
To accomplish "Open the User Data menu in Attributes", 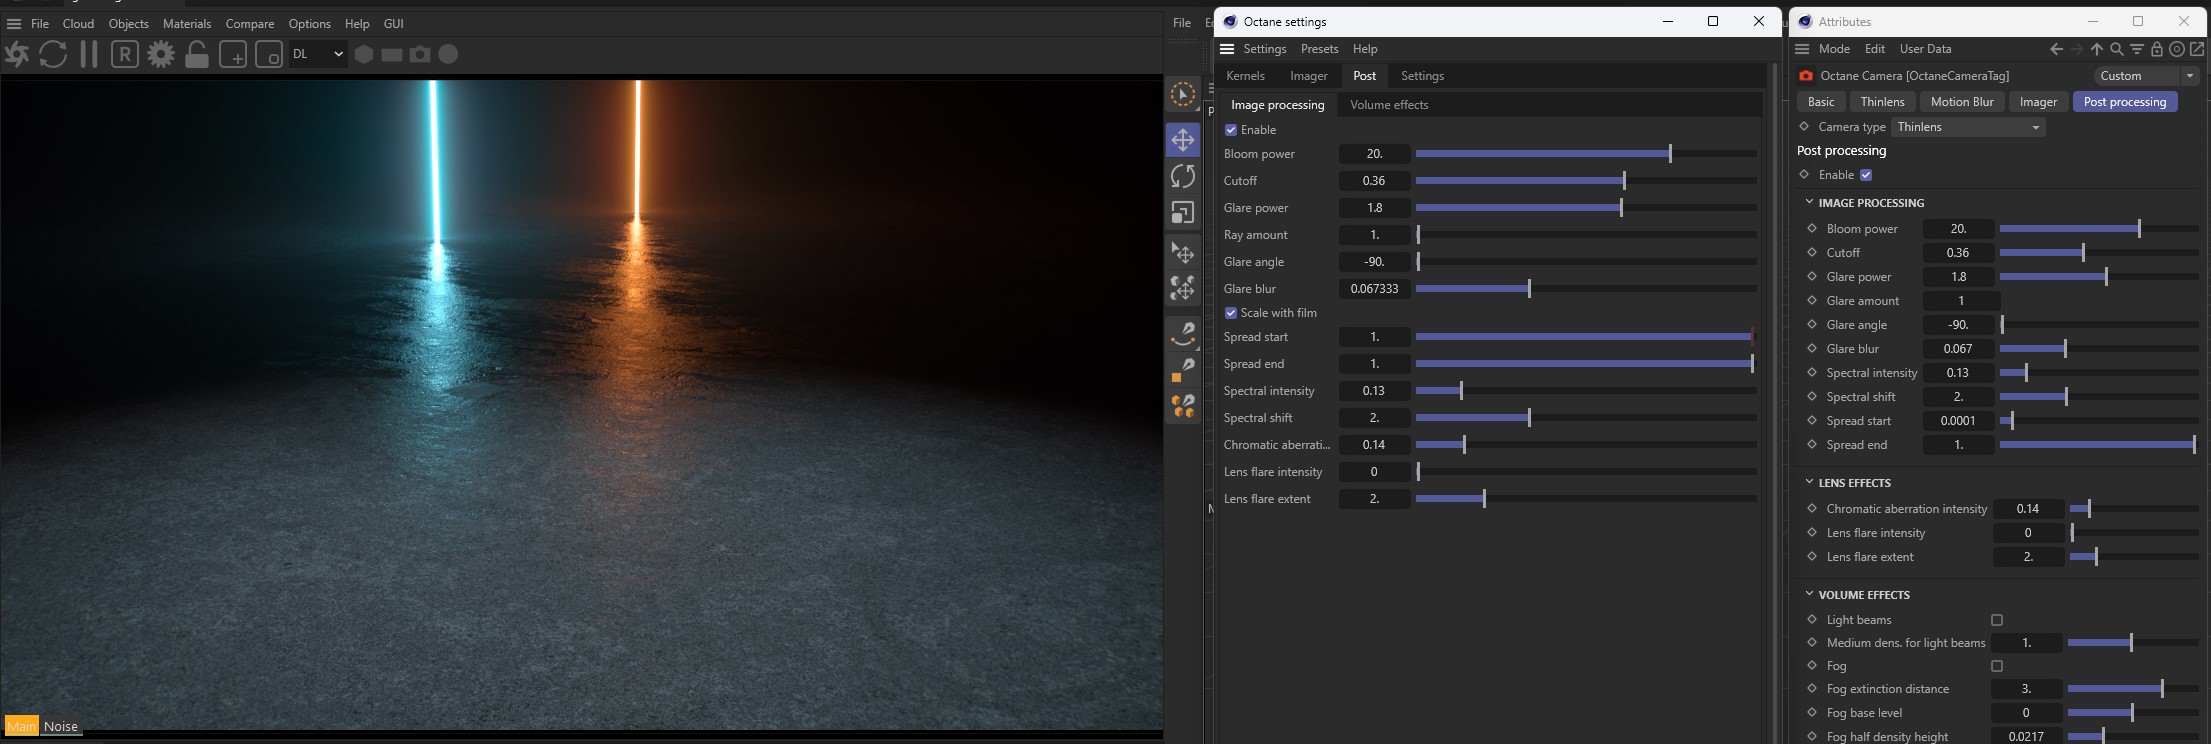I will pos(1925,49).
